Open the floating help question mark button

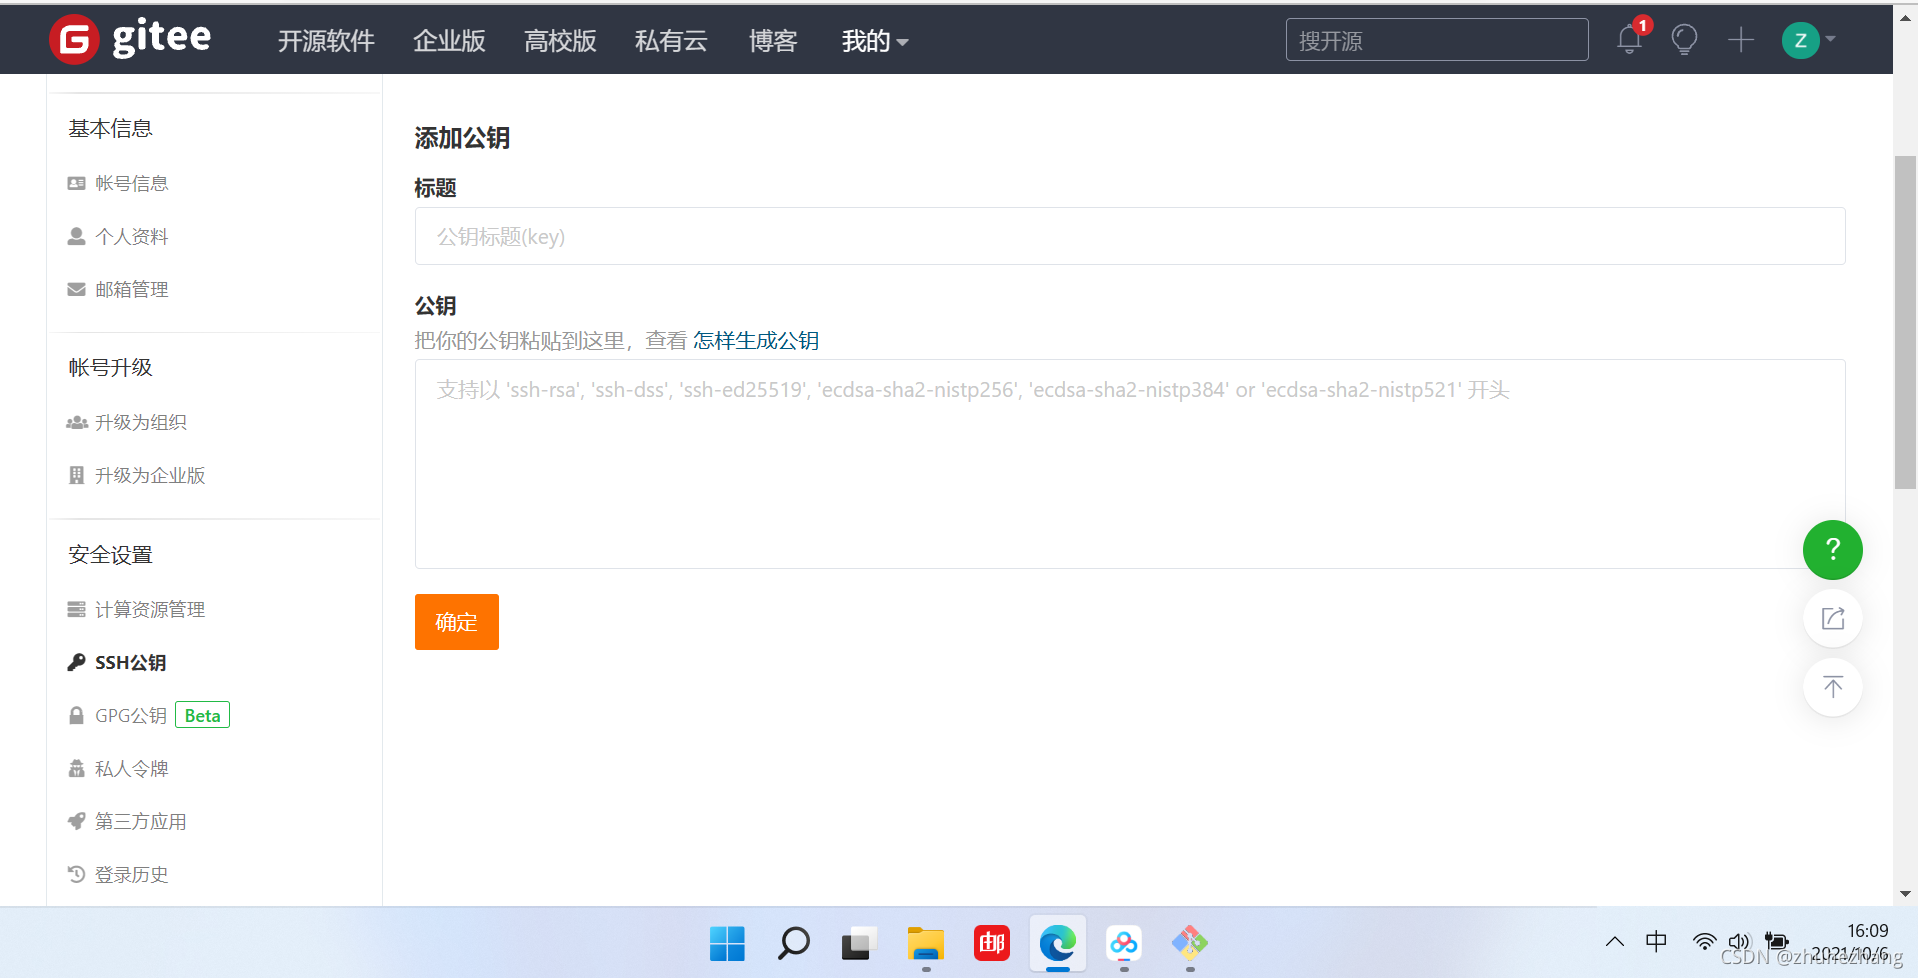pyautogui.click(x=1832, y=550)
